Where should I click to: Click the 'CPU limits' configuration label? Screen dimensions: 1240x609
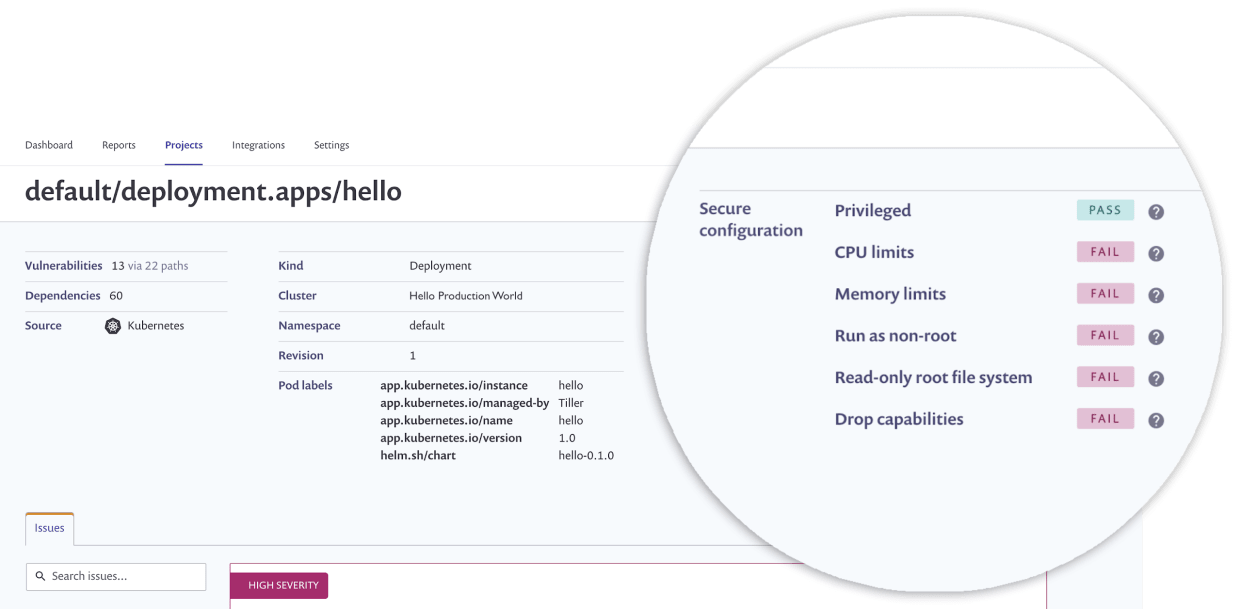coord(874,252)
